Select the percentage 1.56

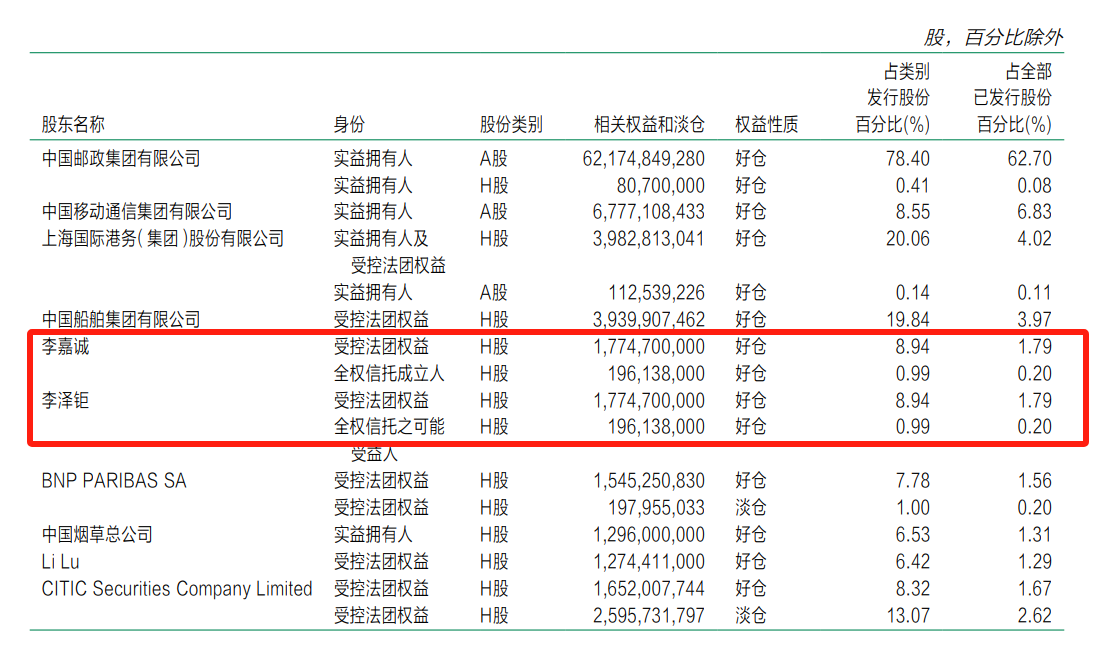pos(1035,481)
